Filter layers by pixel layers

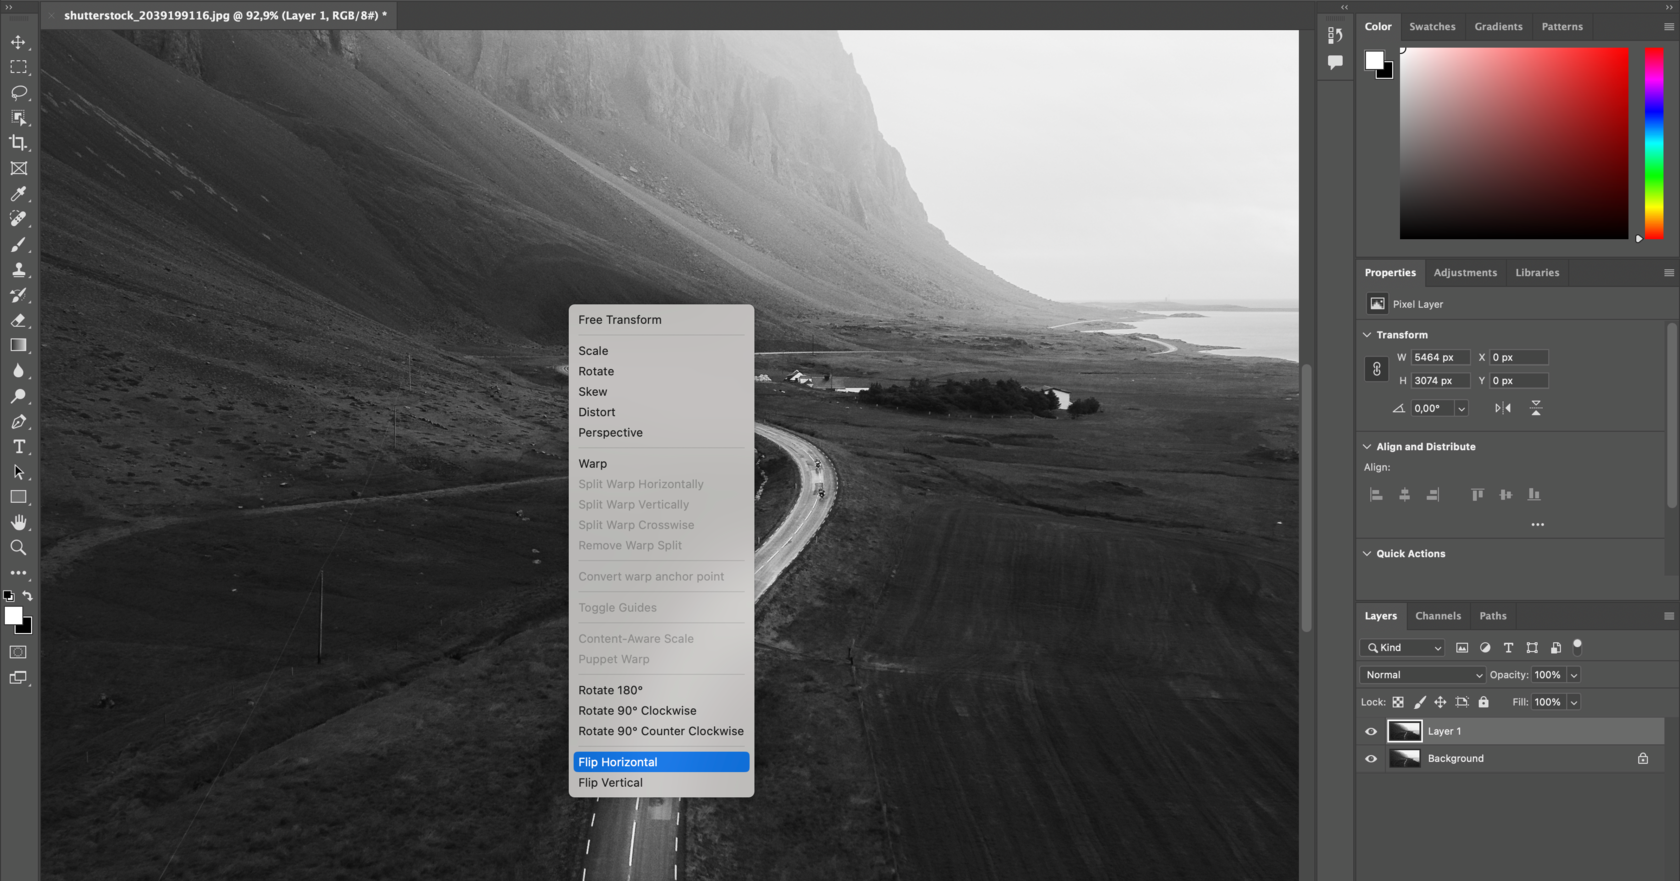point(1462,648)
